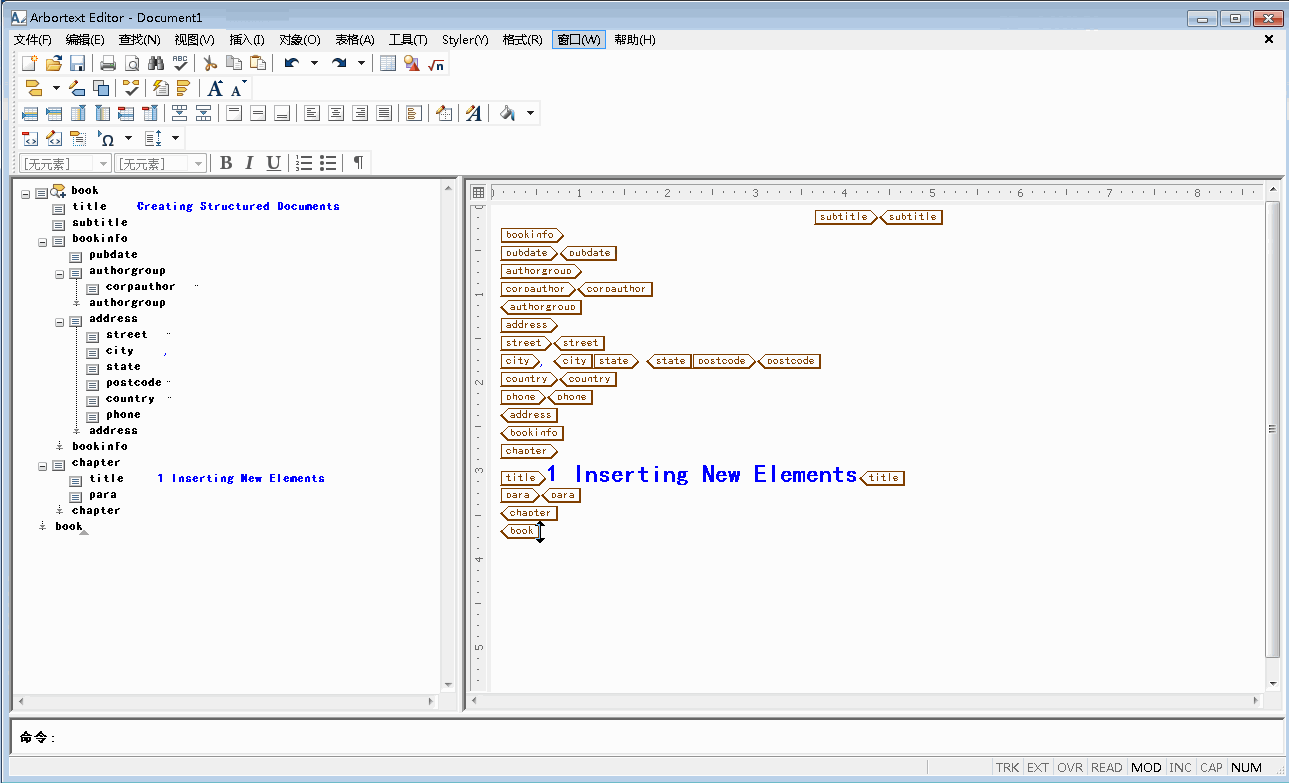Toggle bold formatting
This screenshot has height=783, width=1289.
(x=226, y=163)
